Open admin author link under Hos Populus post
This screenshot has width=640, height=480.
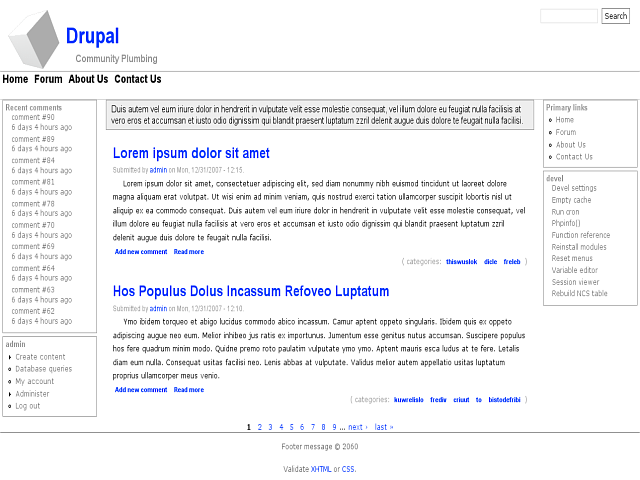pyautogui.click(x=158, y=309)
